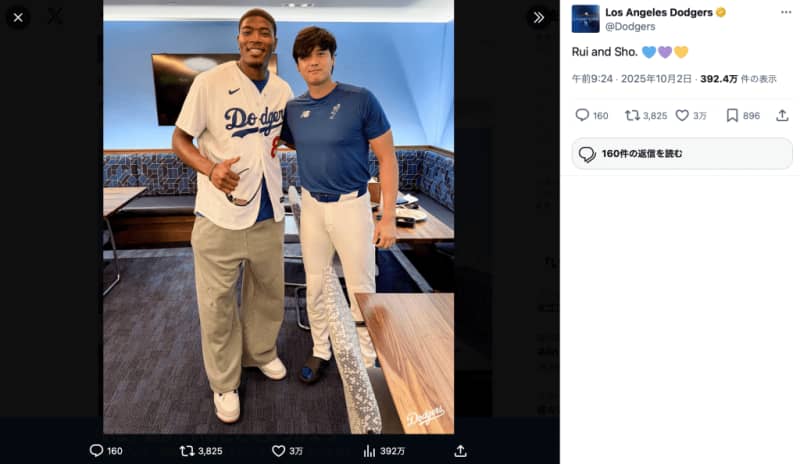Toggle the heart icon below the photo
This screenshot has width=800, height=464.
click(279, 451)
